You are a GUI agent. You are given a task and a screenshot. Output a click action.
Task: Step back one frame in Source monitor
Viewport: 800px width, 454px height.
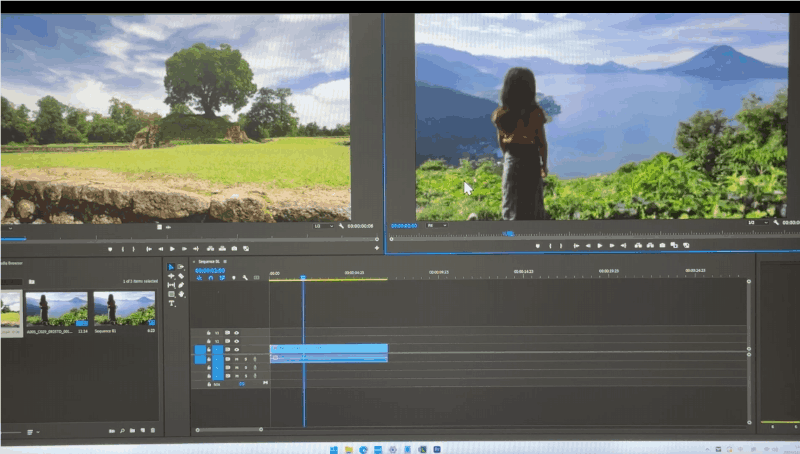(160, 249)
